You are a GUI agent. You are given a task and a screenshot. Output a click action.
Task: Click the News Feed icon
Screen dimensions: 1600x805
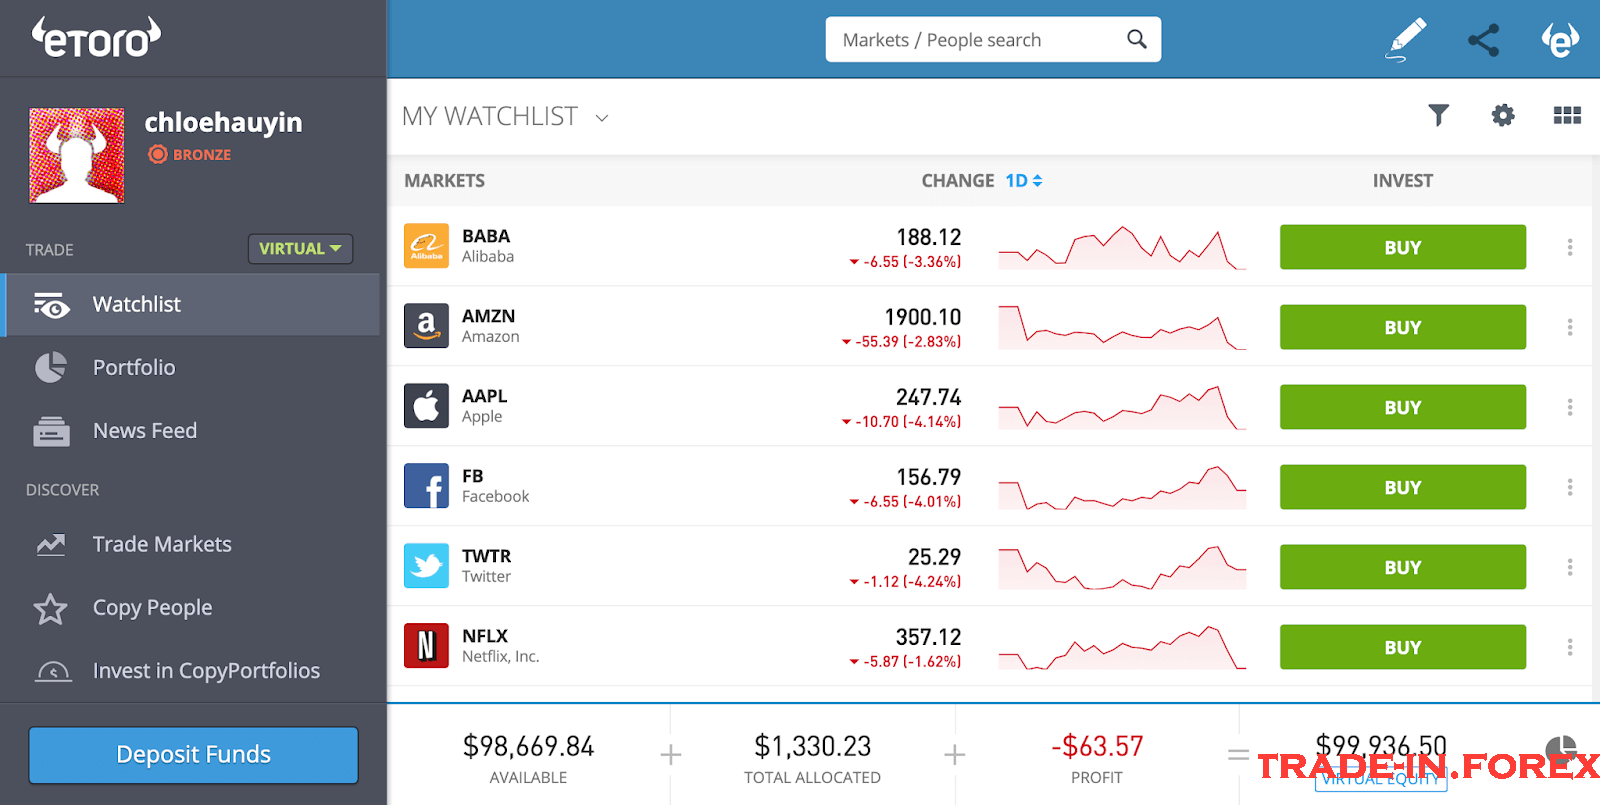click(x=51, y=431)
